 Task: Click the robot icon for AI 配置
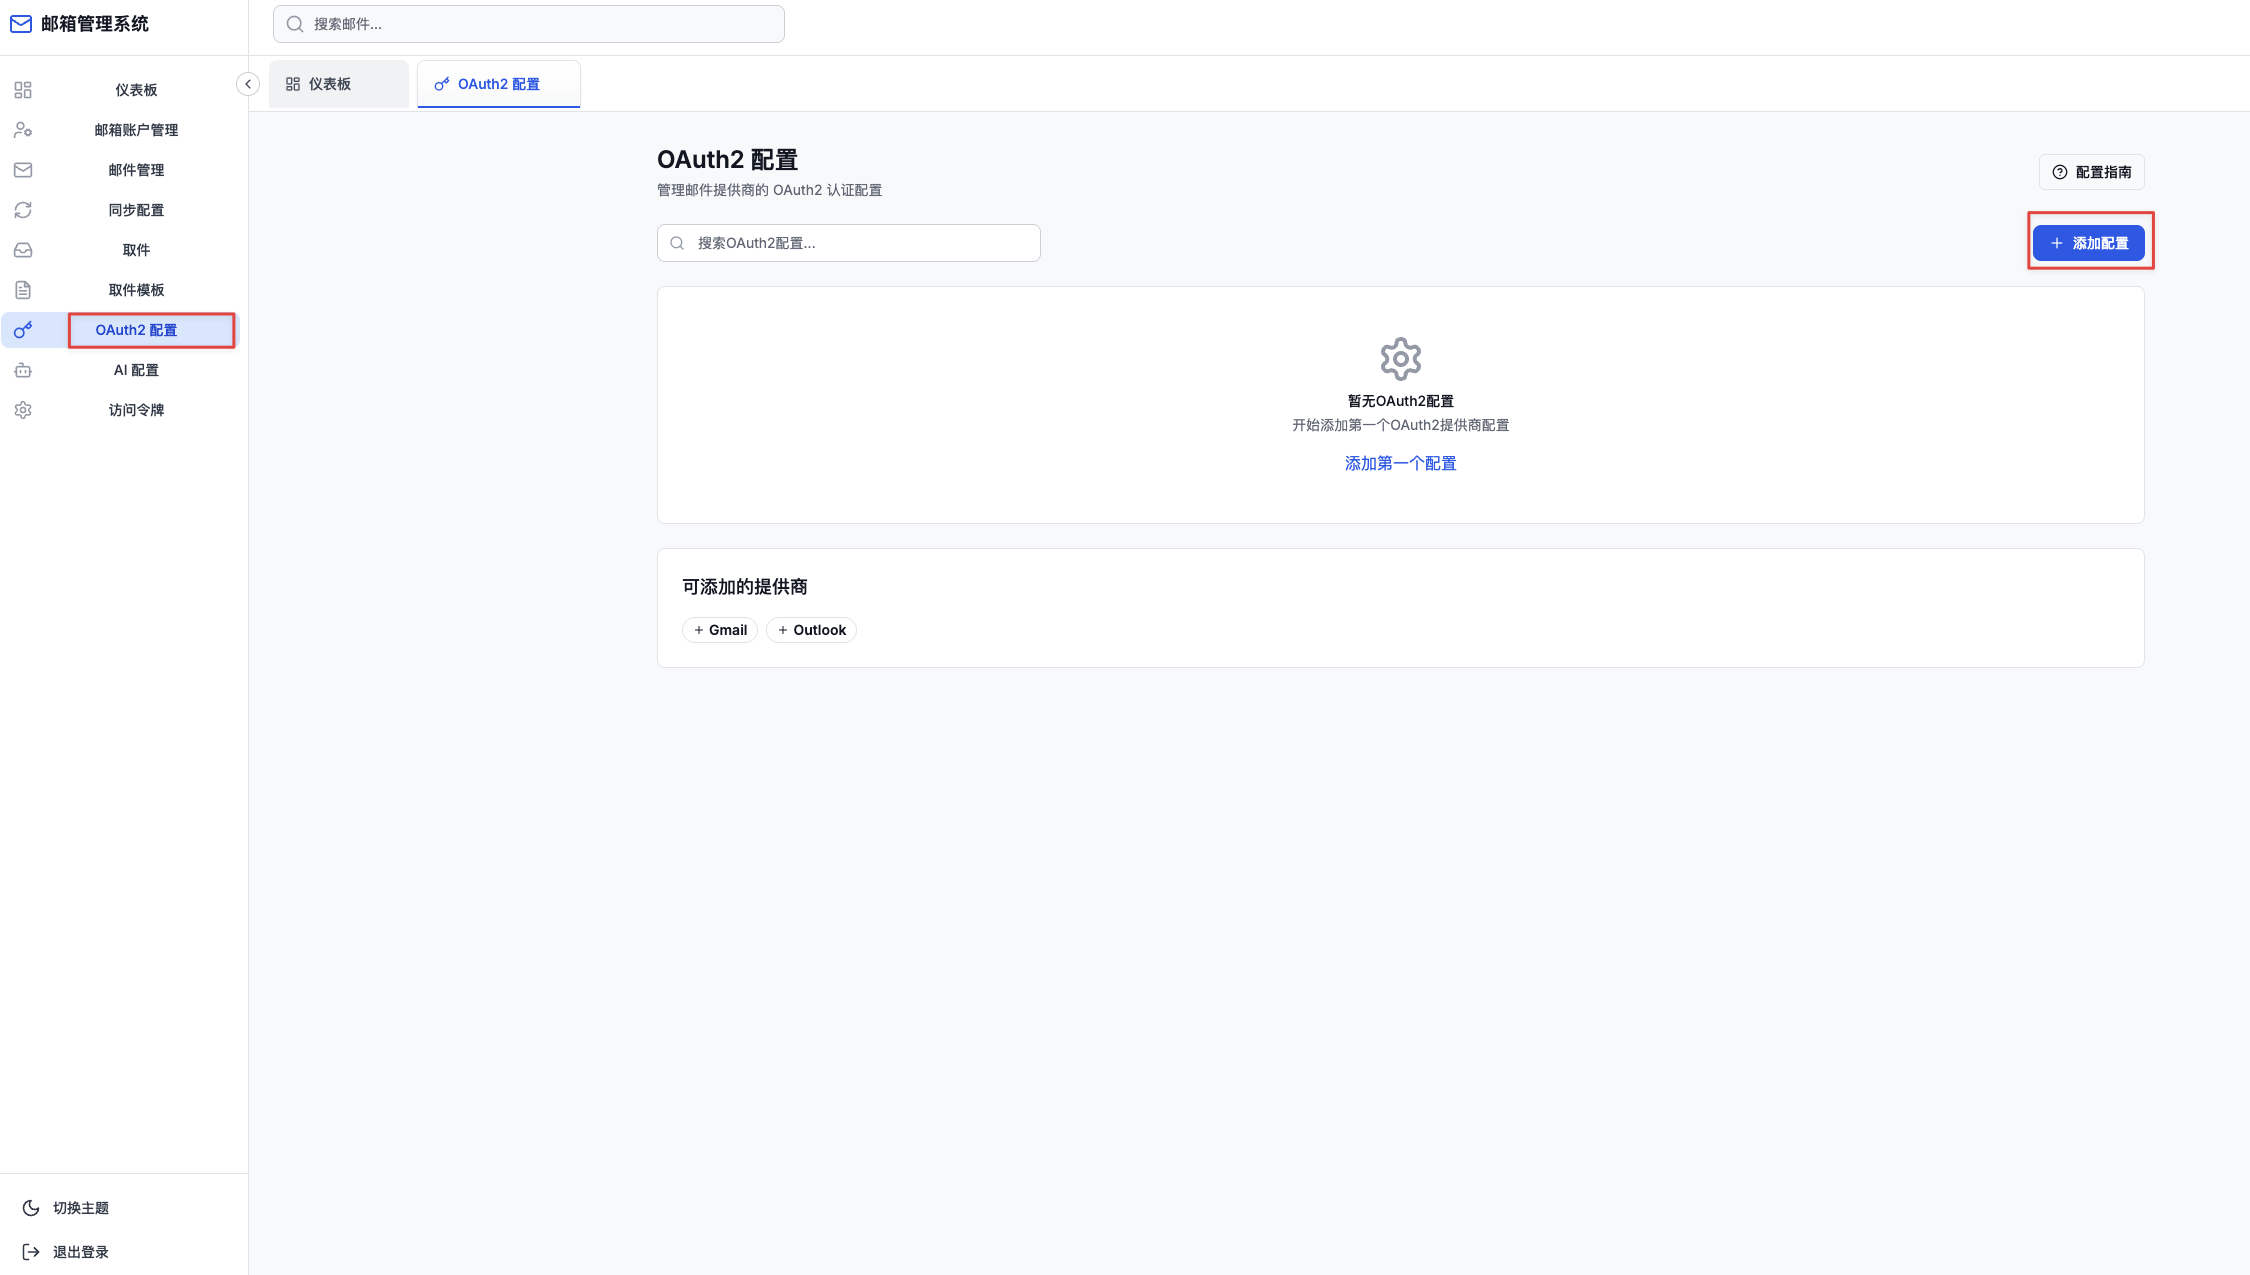click(23, 370)
